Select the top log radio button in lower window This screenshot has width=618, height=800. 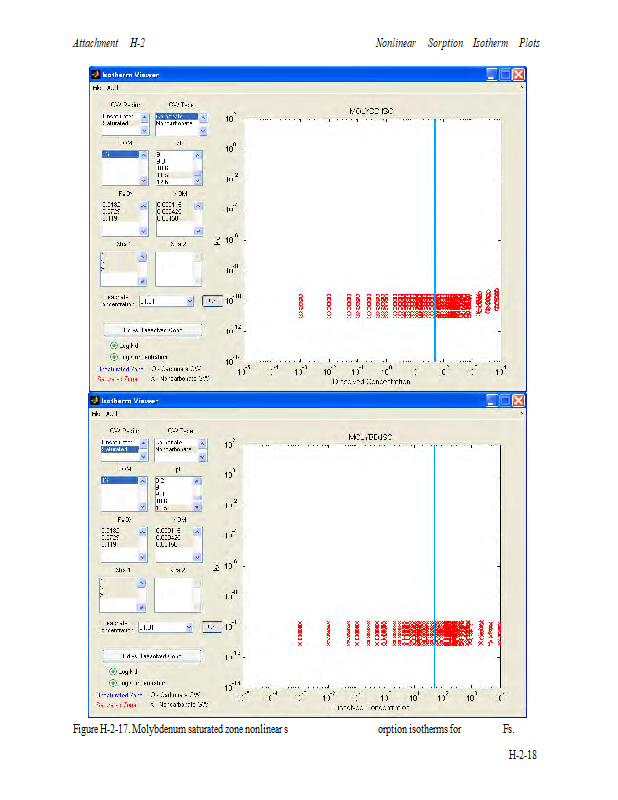point(114,671)
